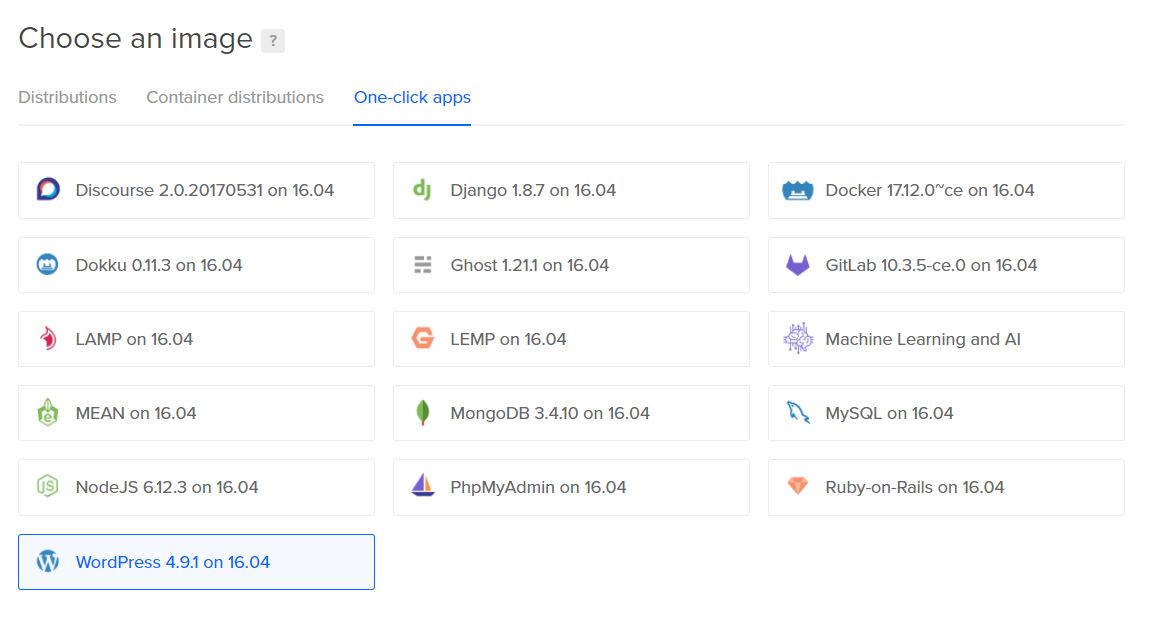Pick the Machine Learning and AI label
The height and width of the screenshot is (636, 1153).
pos(923,339)
